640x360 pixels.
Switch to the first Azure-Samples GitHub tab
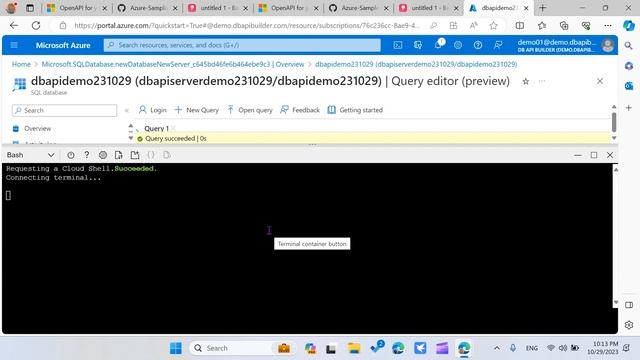[147, 8]
